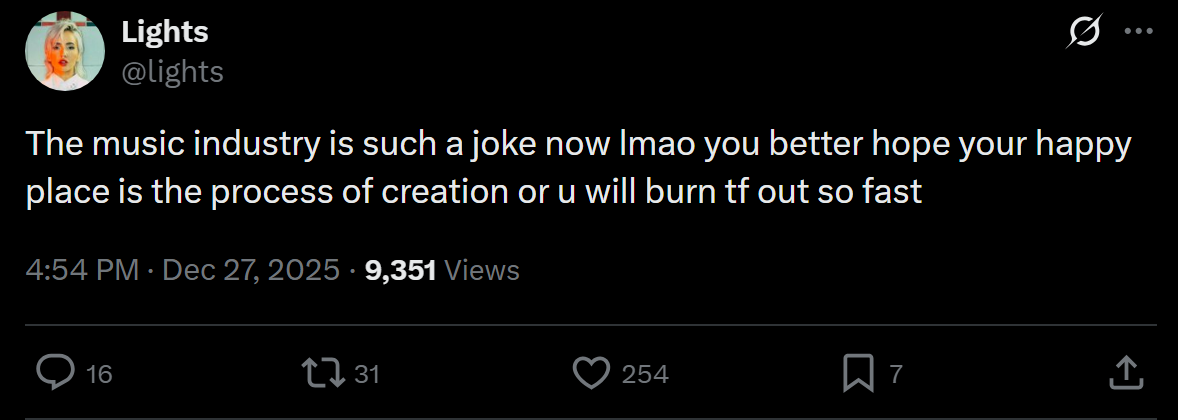The image size is (1178, 420).
Task: Click the reply count 16
Action: (100, 373)
